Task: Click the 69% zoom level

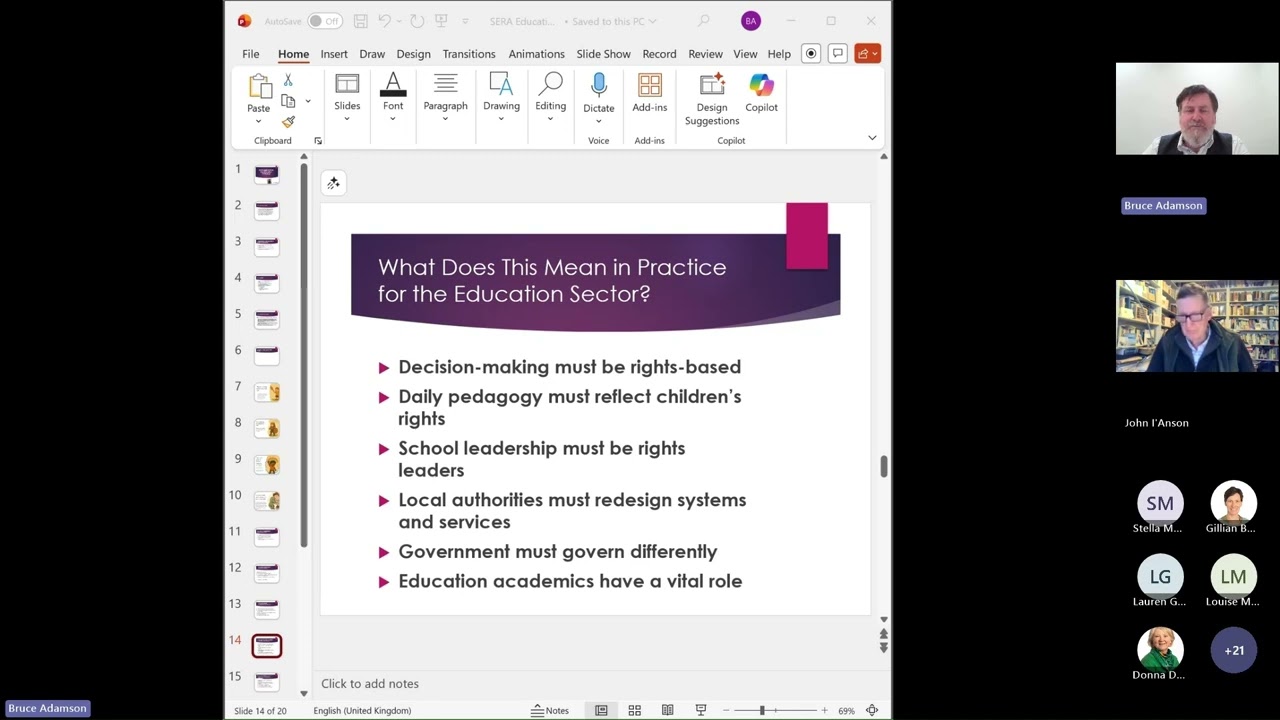Action: point(846,711)
